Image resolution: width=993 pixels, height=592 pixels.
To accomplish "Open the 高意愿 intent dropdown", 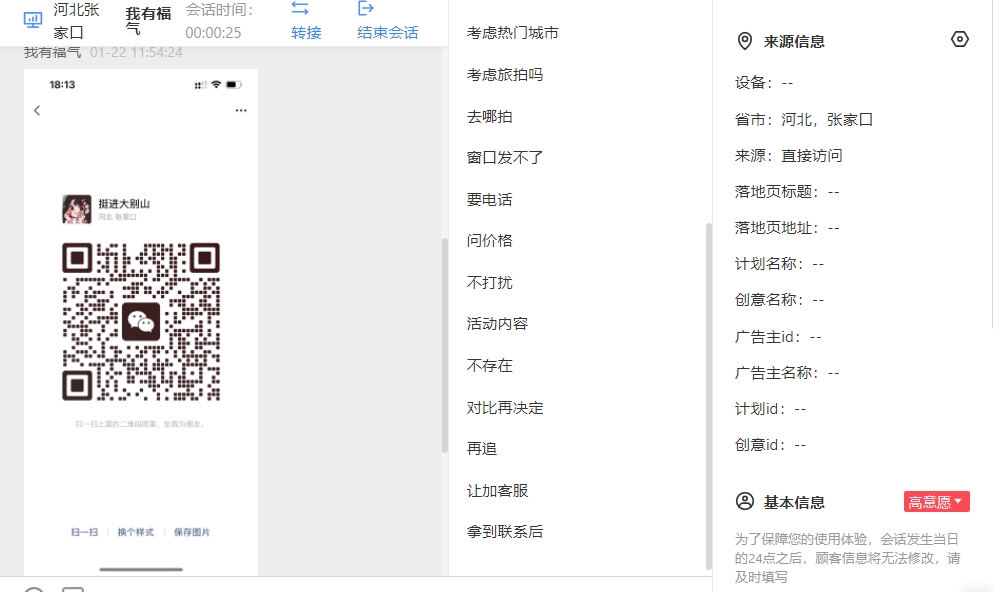I will tap(936, 502).
